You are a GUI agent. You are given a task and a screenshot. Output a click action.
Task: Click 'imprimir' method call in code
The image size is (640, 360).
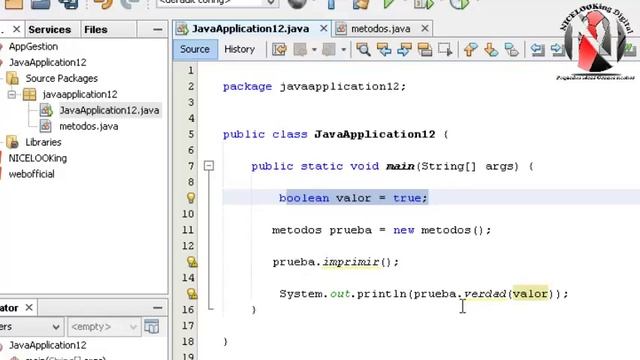click(x=351, y=262)
